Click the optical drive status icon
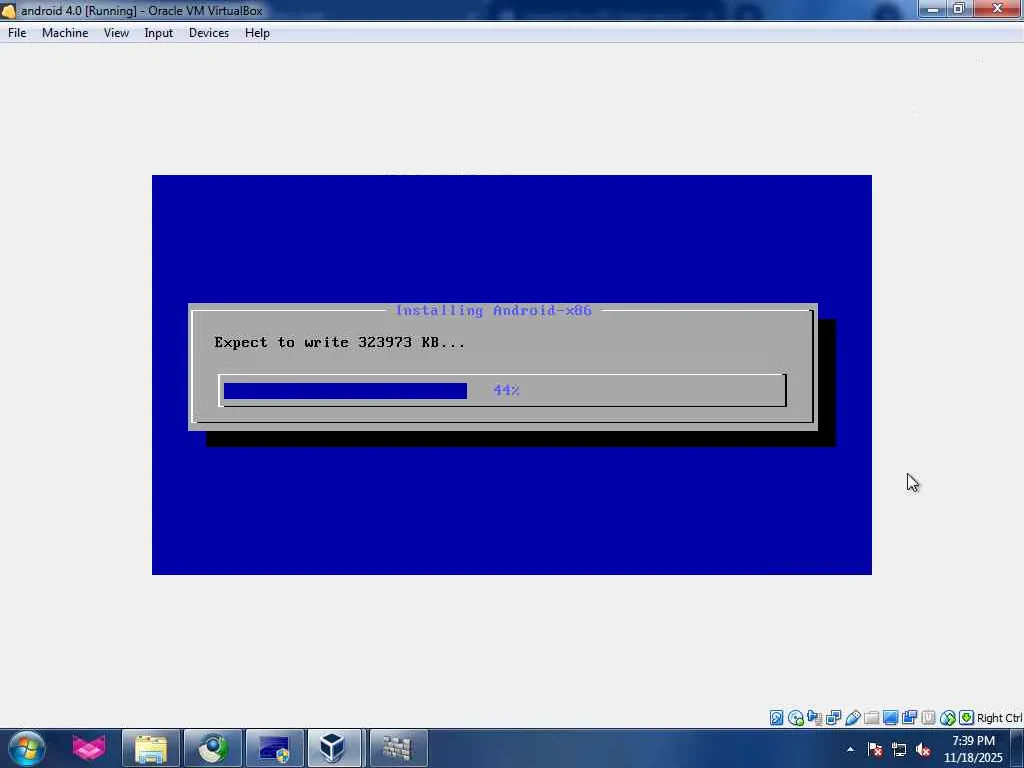This screenshot has width=1024, height=768. pos(795,718)
